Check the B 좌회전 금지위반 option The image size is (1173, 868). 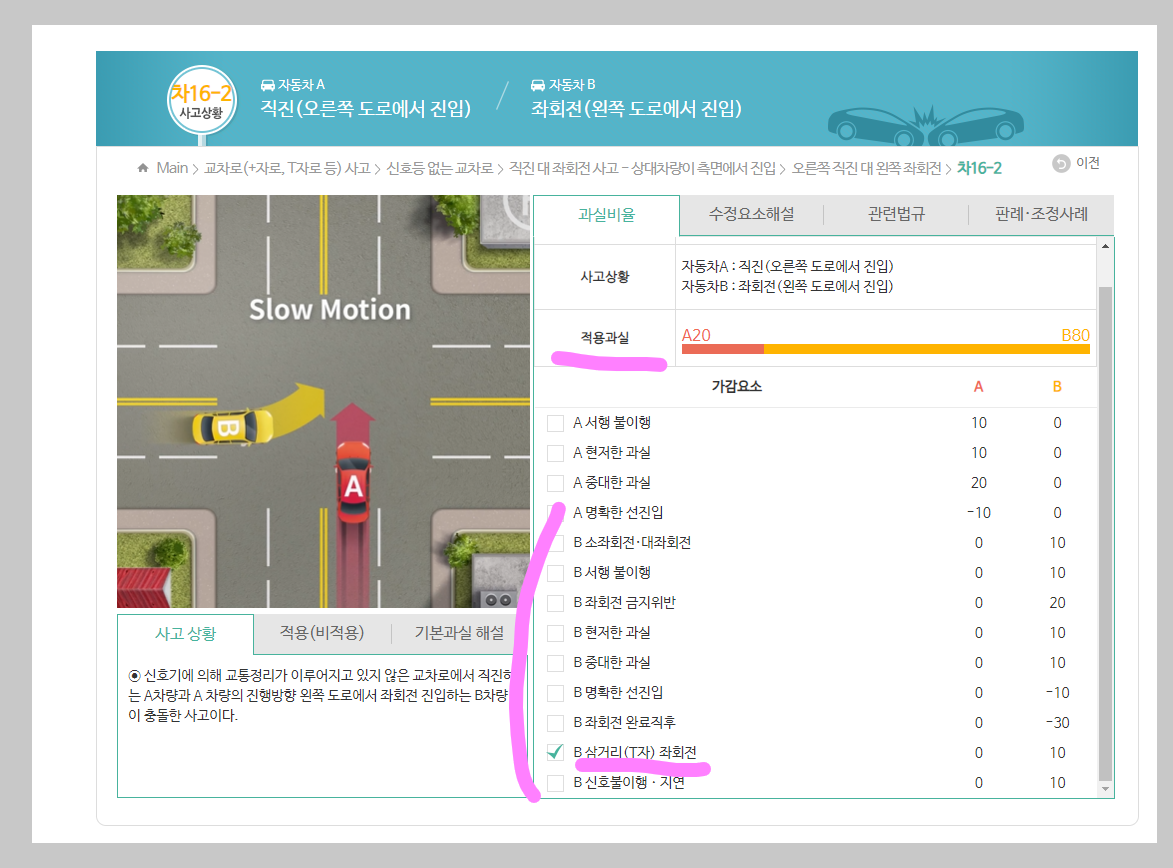click(x=556, y=602)
